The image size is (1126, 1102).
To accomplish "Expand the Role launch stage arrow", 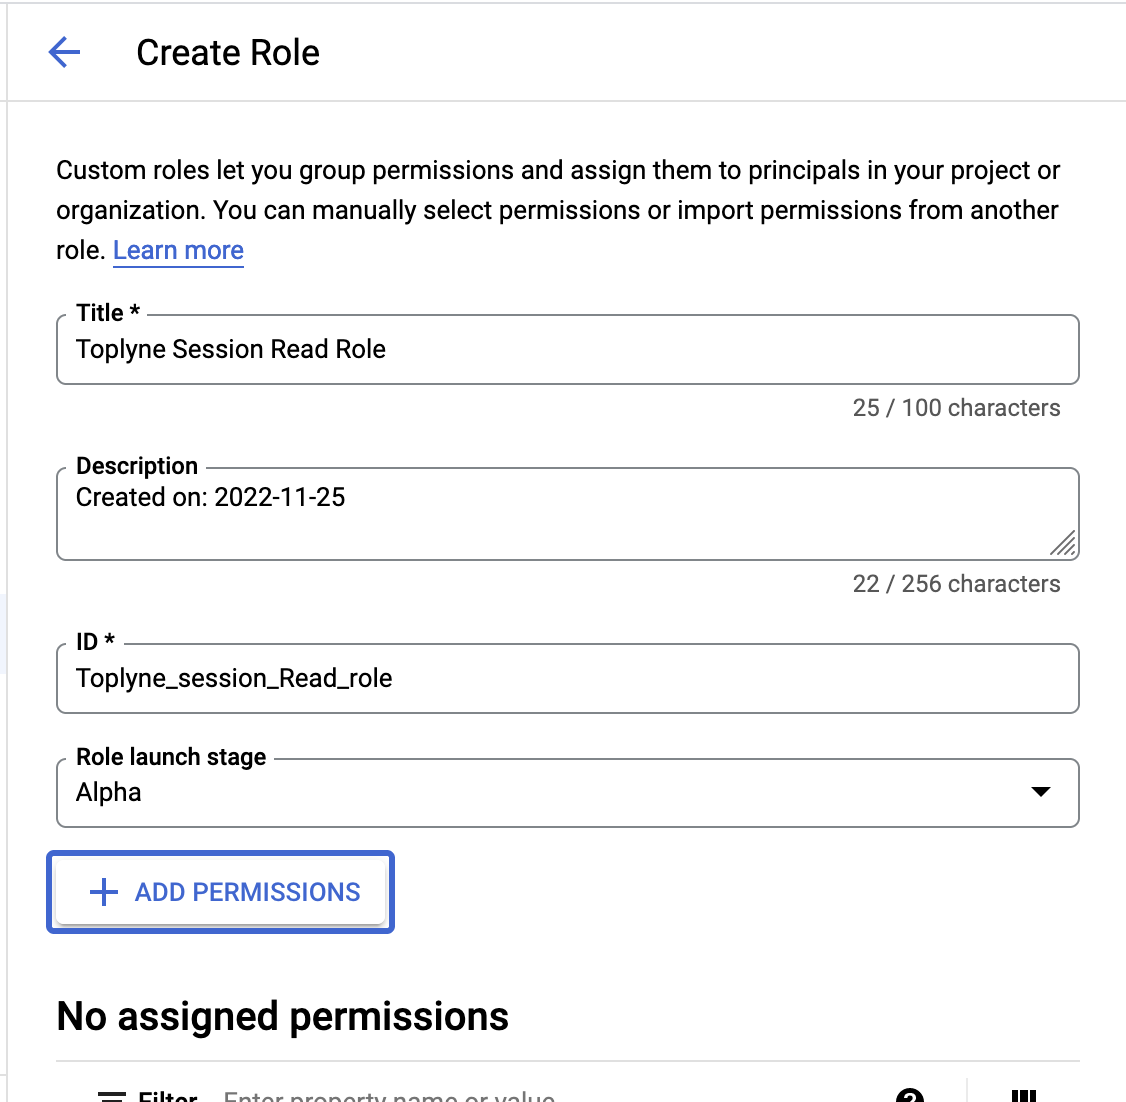I will tap(1041, 791).
